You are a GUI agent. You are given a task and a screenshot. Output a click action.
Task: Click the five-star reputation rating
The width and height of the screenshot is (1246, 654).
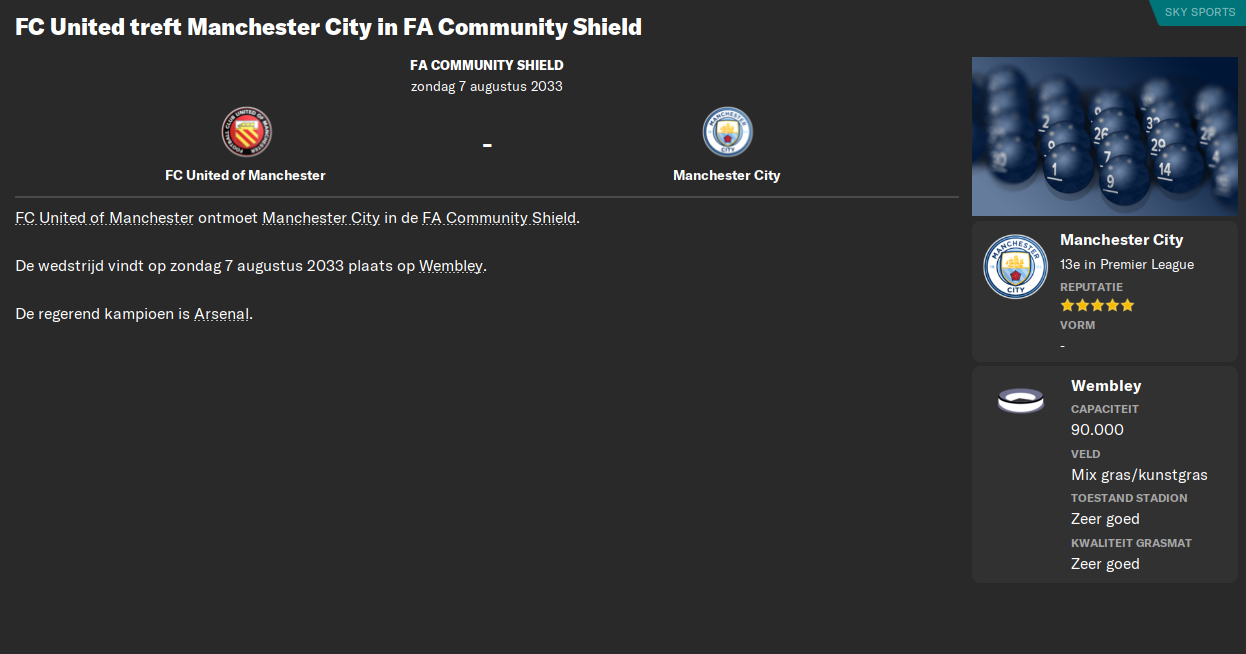pos(1096,305)
